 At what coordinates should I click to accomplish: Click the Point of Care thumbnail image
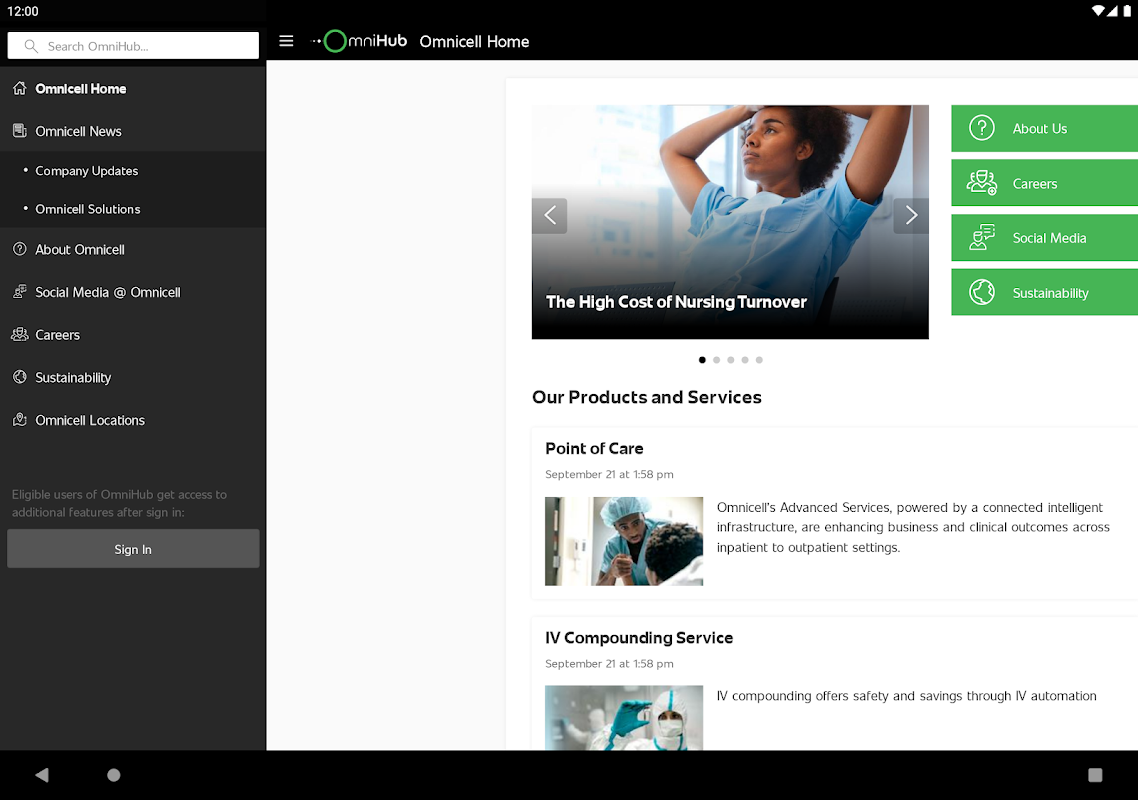pos(624,541)
